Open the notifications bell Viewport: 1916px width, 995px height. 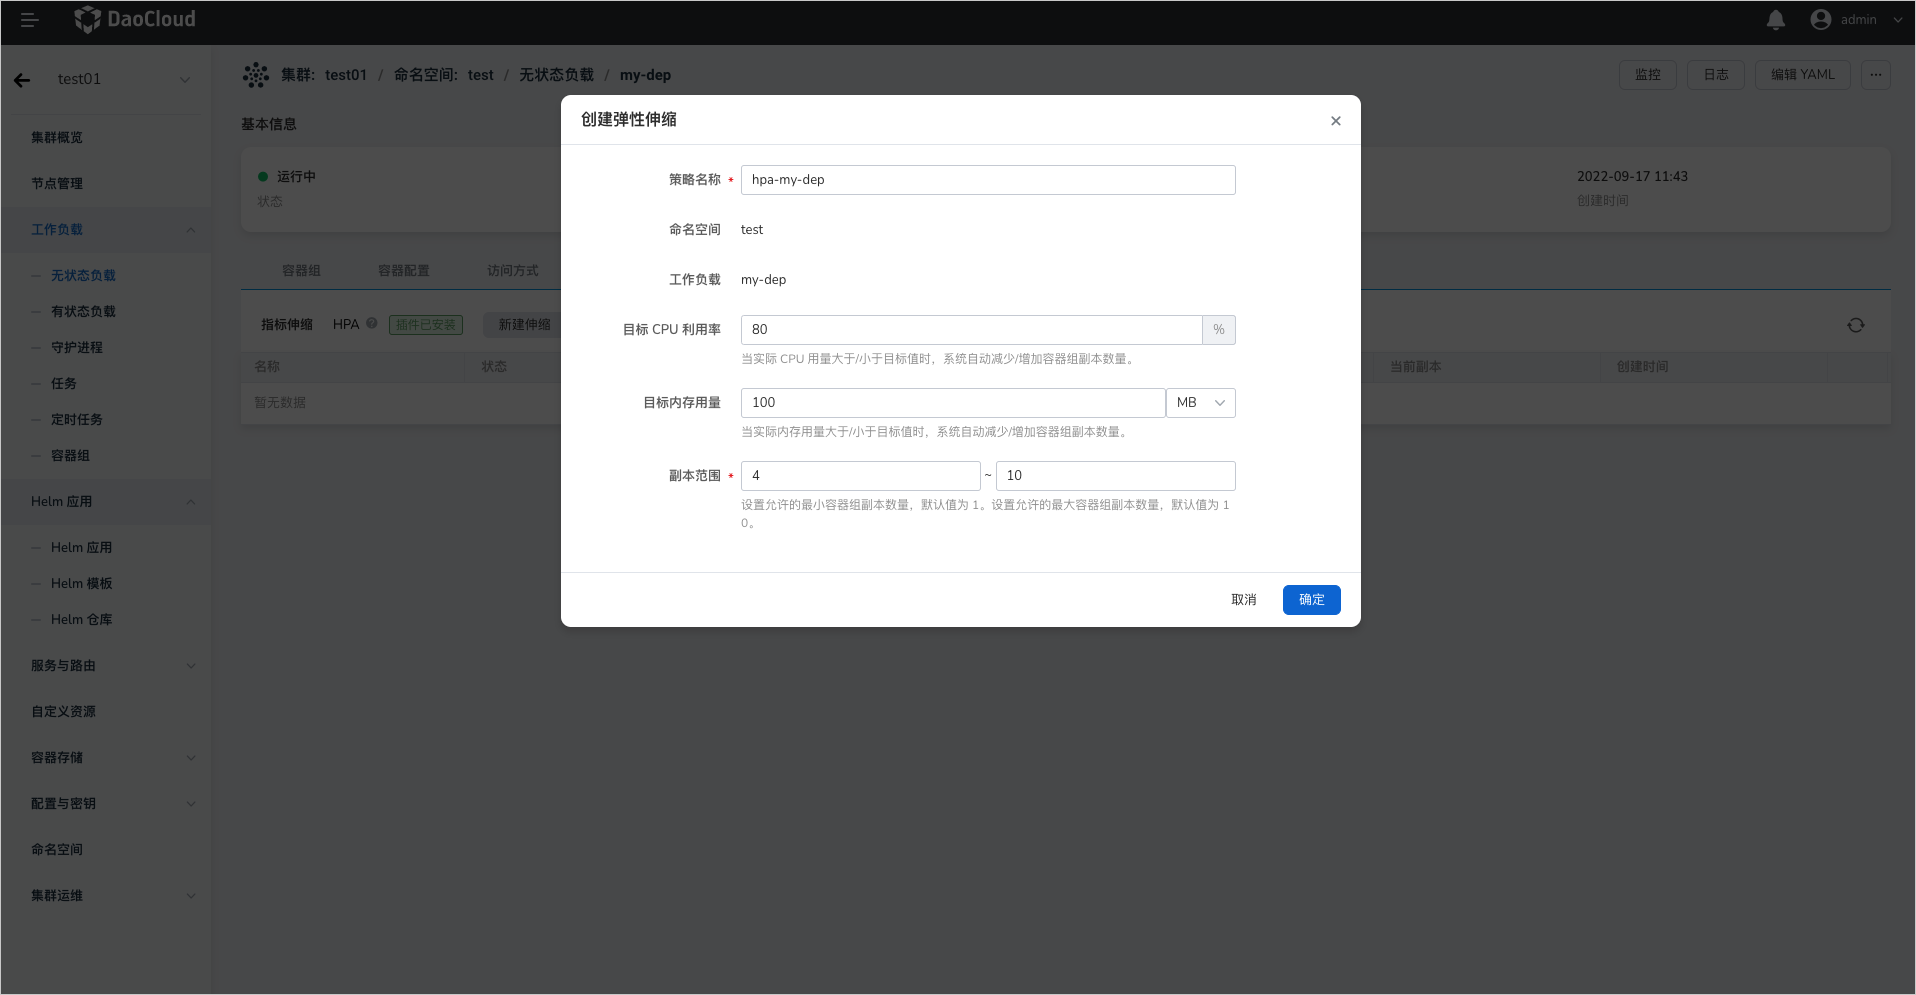[1776, 20]
